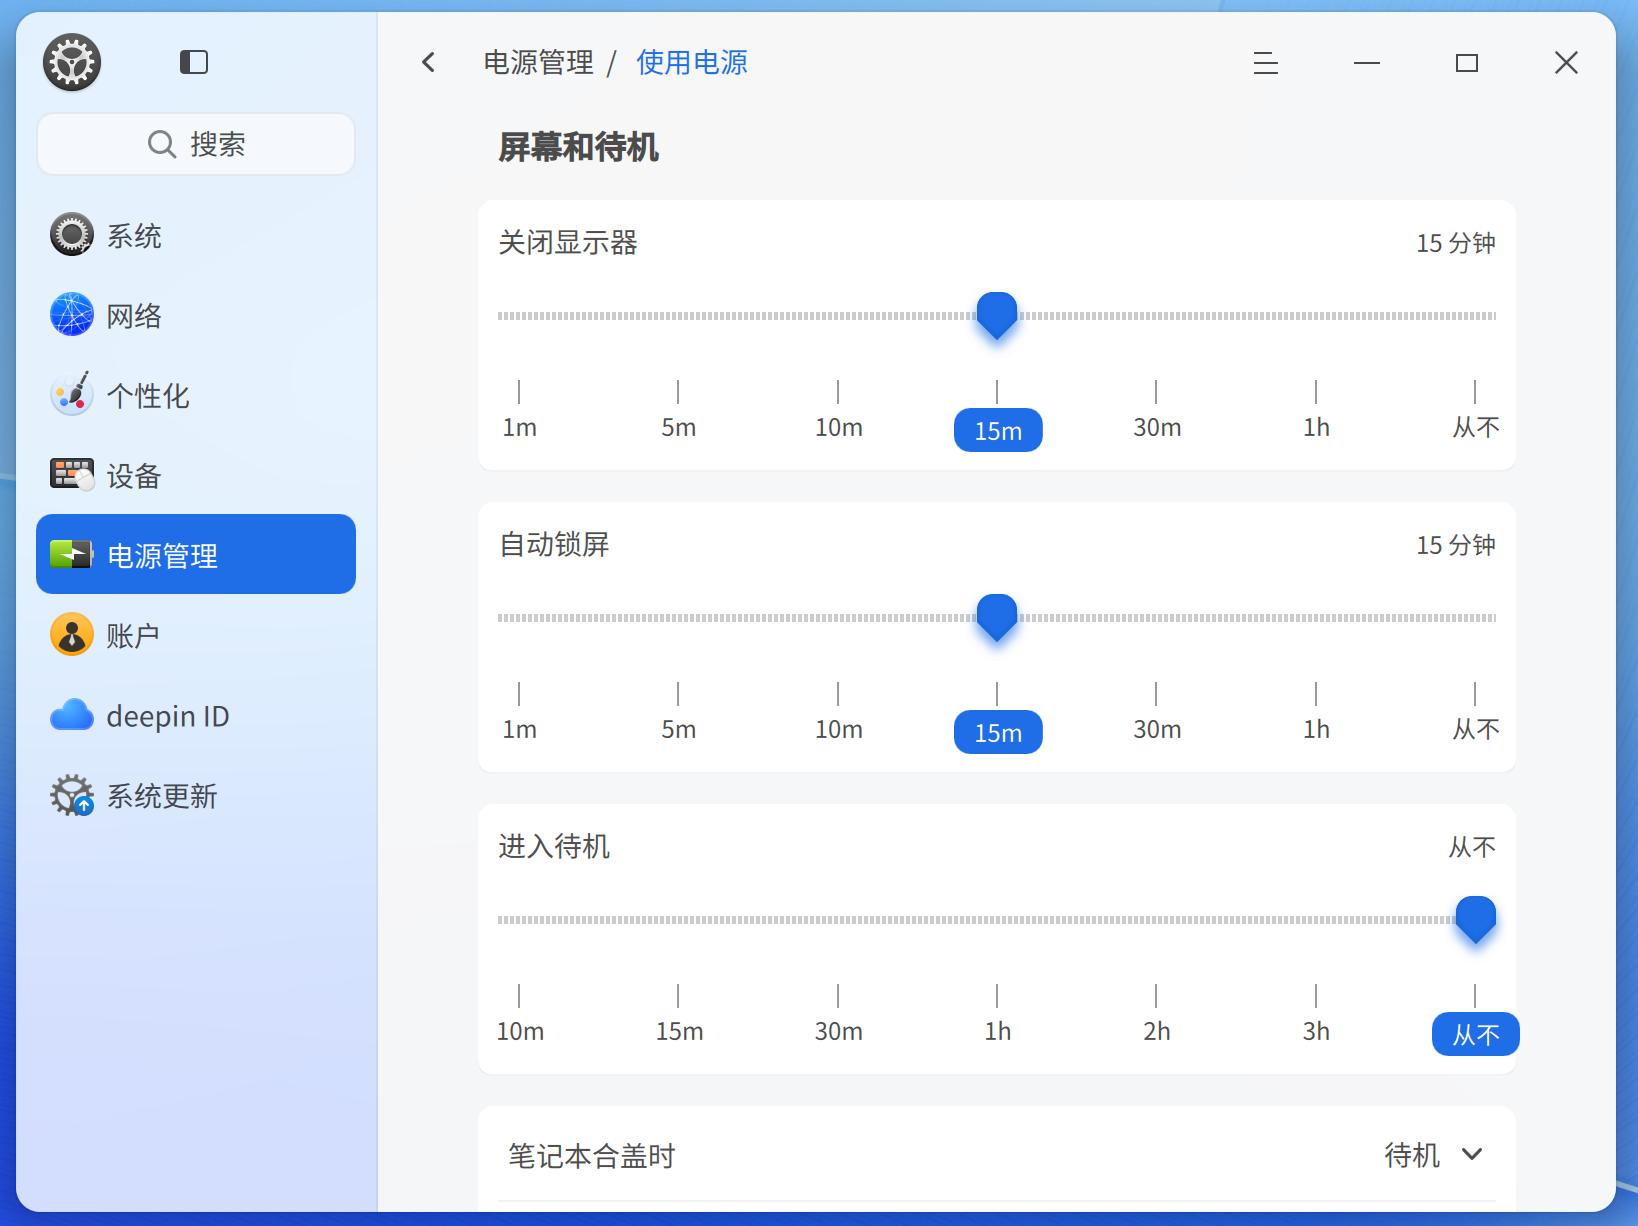Screen dimensions: 1638x1226
Task: Set 自动锁屏 to 5m mark
Action: click(x=678, y=730)
